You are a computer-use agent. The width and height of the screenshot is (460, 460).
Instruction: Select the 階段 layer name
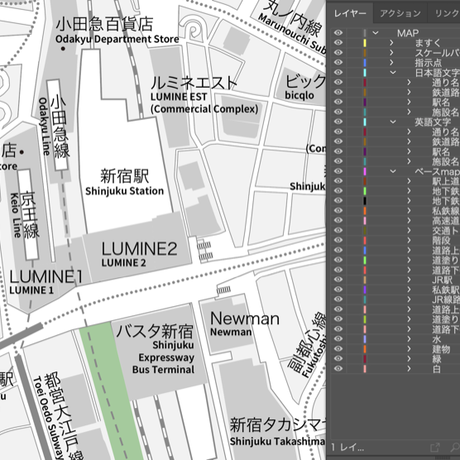441,240
